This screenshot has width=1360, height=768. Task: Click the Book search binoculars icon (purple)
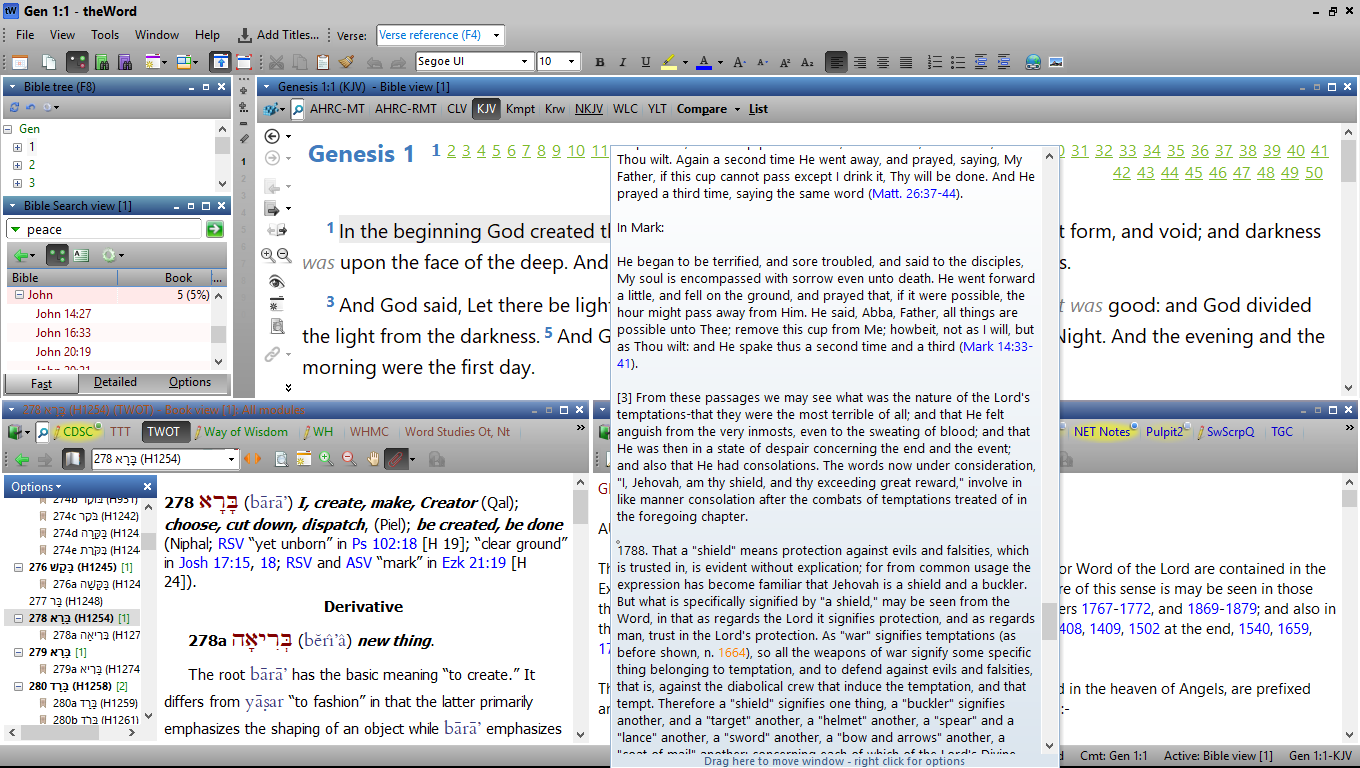click(125, 62)
